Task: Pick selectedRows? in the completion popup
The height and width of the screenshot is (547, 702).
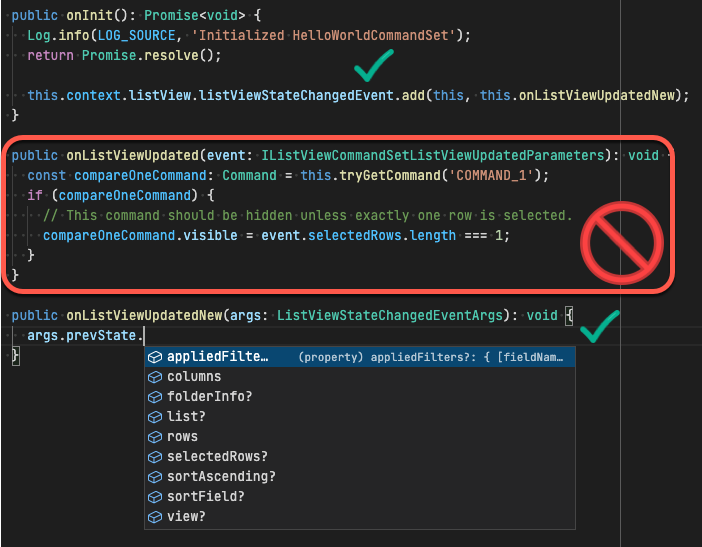Action: pyautogui.click(x=360, y=457)
